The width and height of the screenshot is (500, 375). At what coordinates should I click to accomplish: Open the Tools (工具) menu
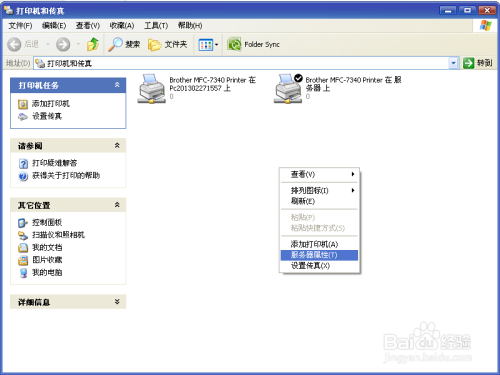coord(156,26)
